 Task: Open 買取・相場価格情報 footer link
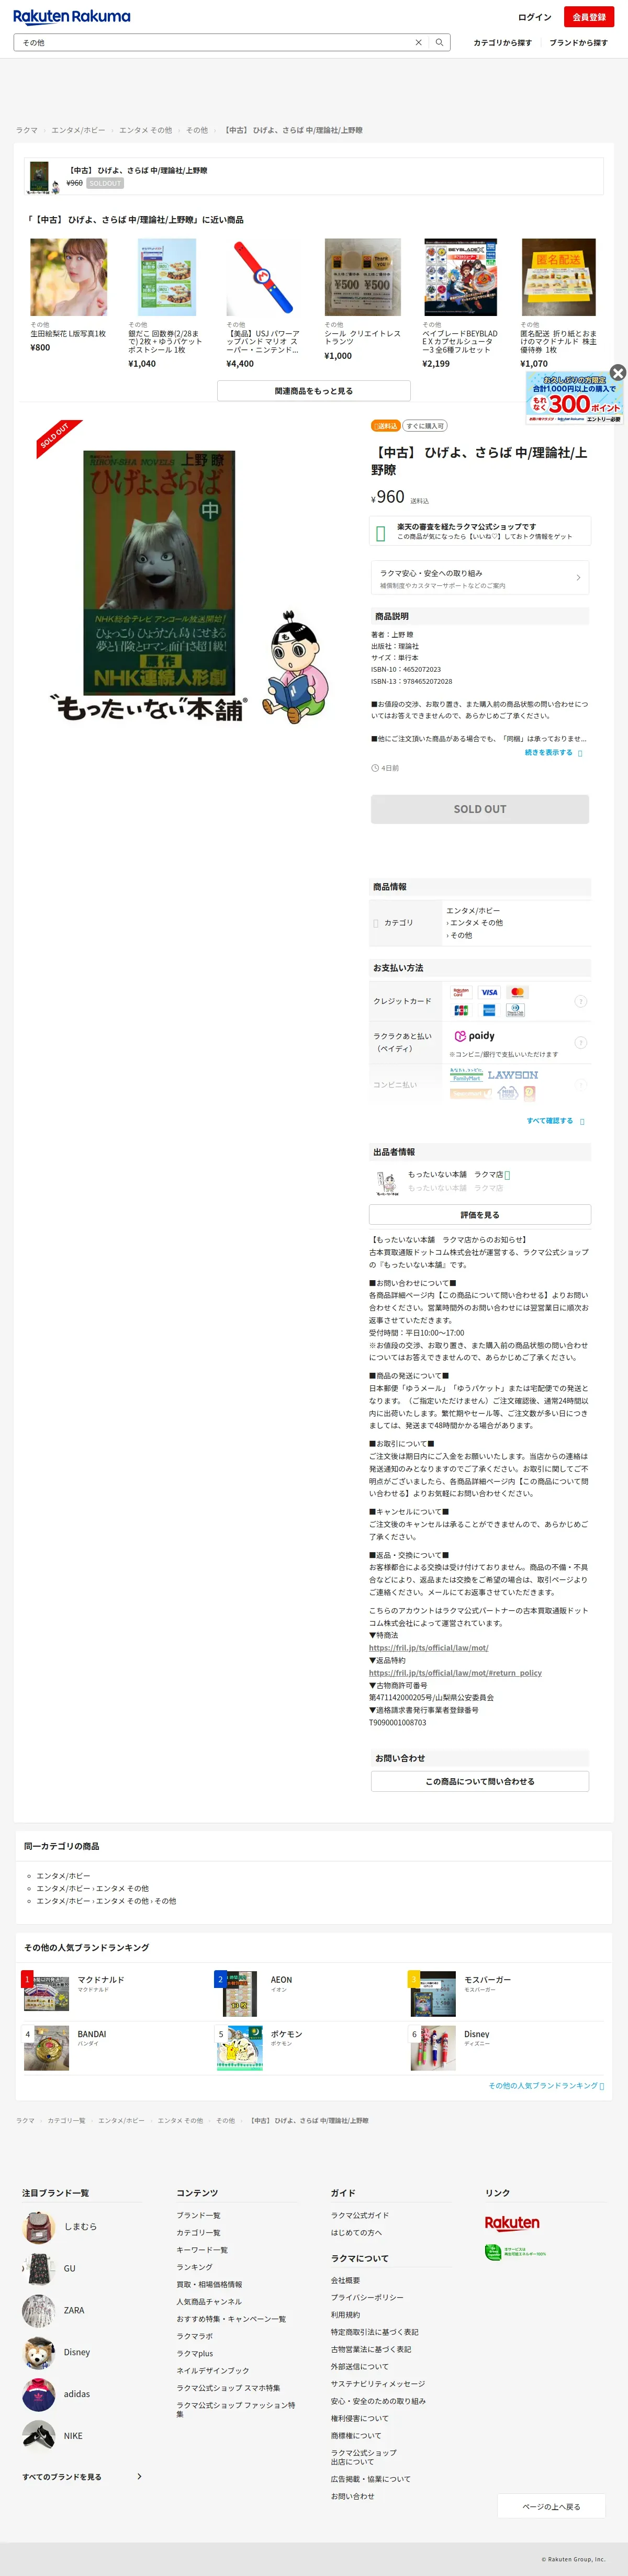point(209,2284)
